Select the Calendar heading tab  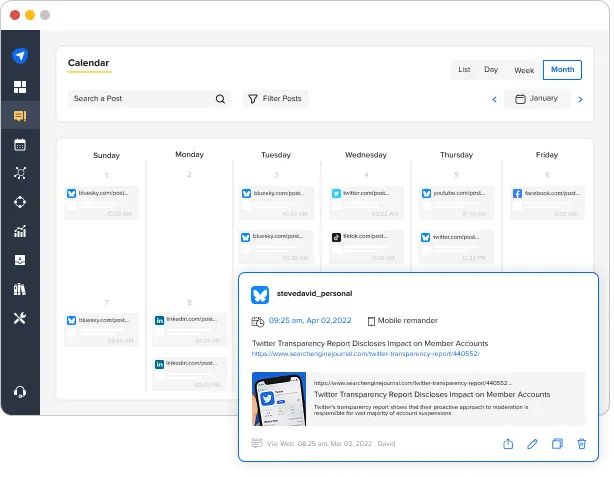click(88, 63)
